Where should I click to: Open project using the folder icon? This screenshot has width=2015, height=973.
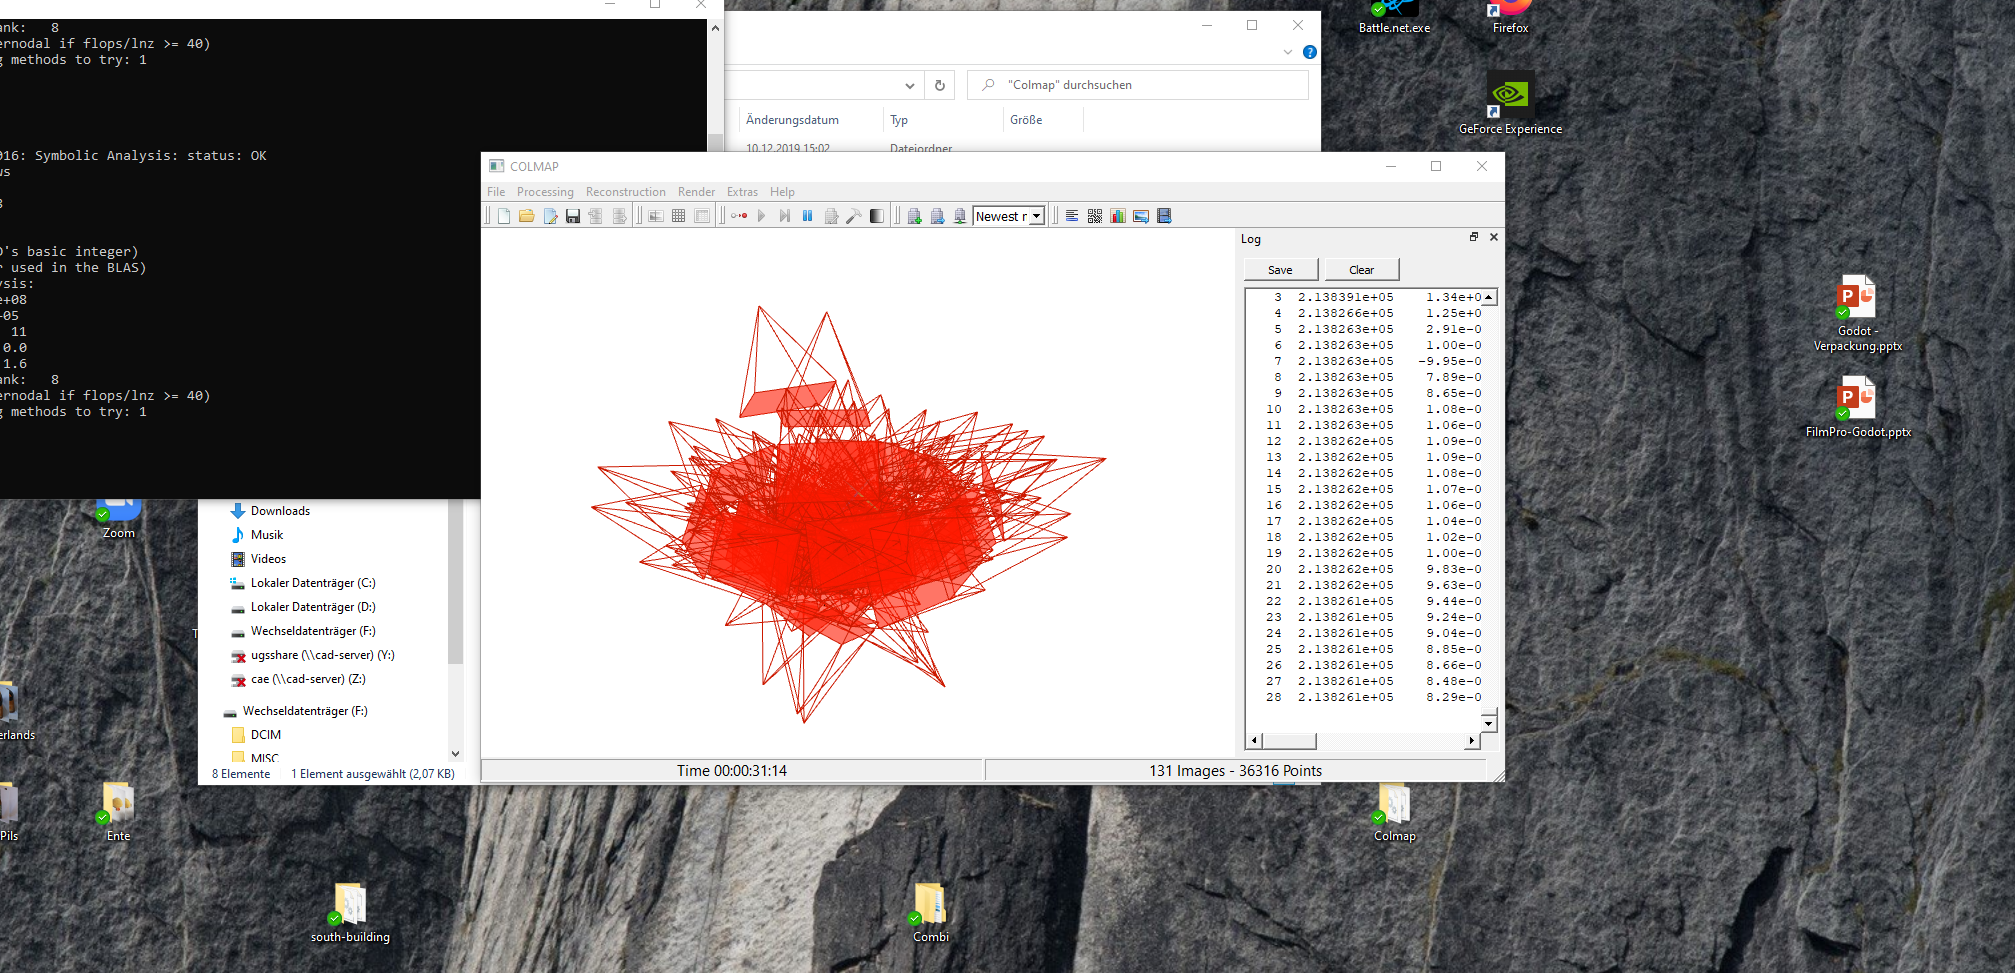point(526,216)
